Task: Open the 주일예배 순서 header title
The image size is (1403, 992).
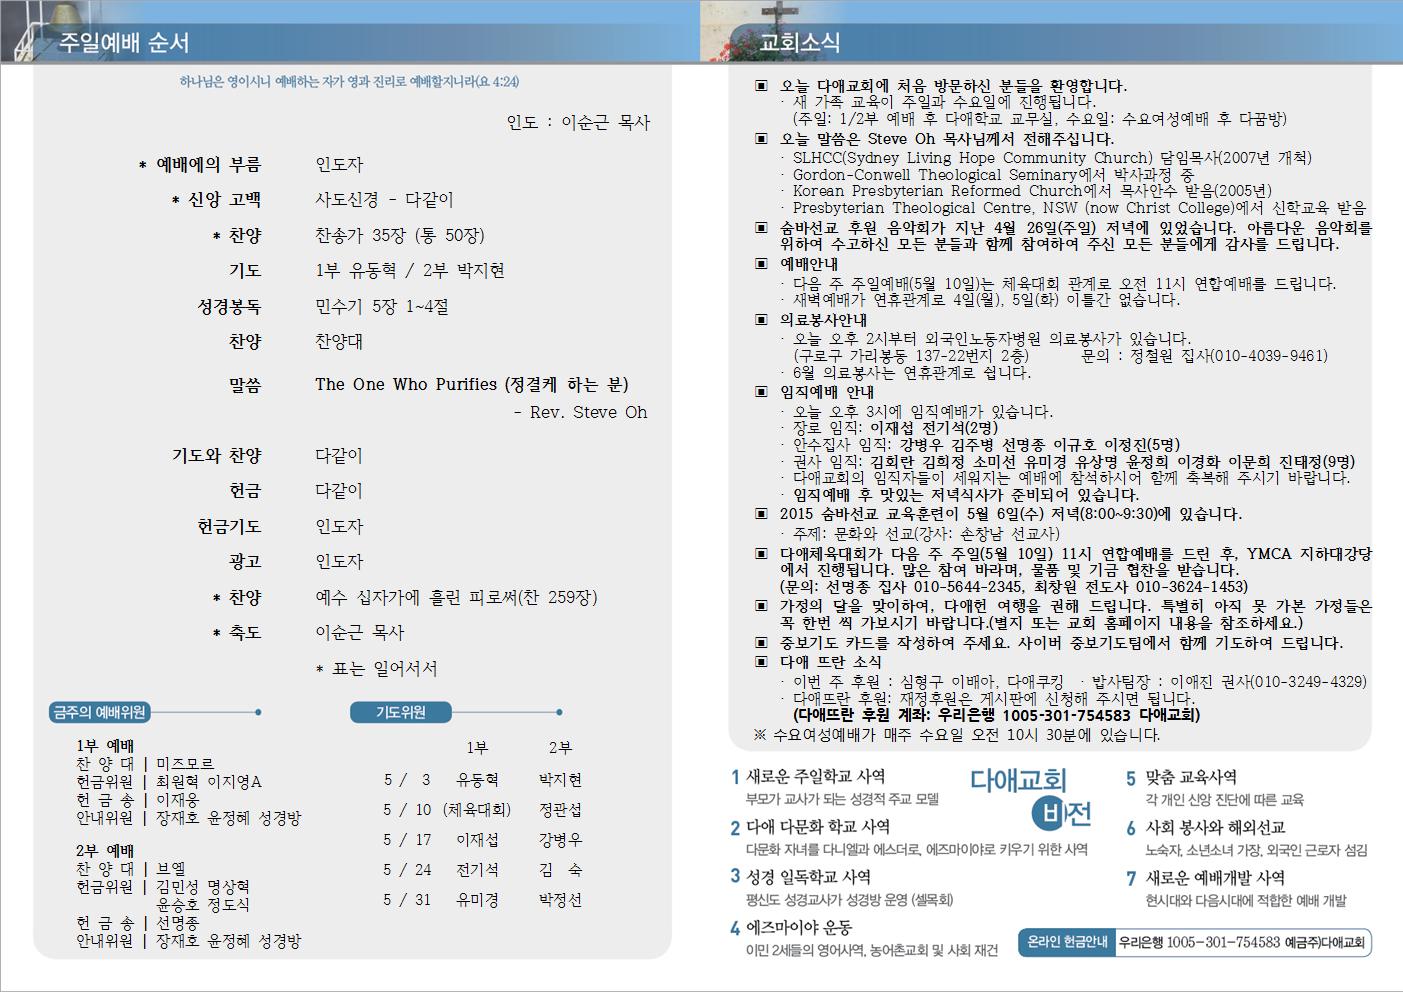Action: (x=123, y=43)
